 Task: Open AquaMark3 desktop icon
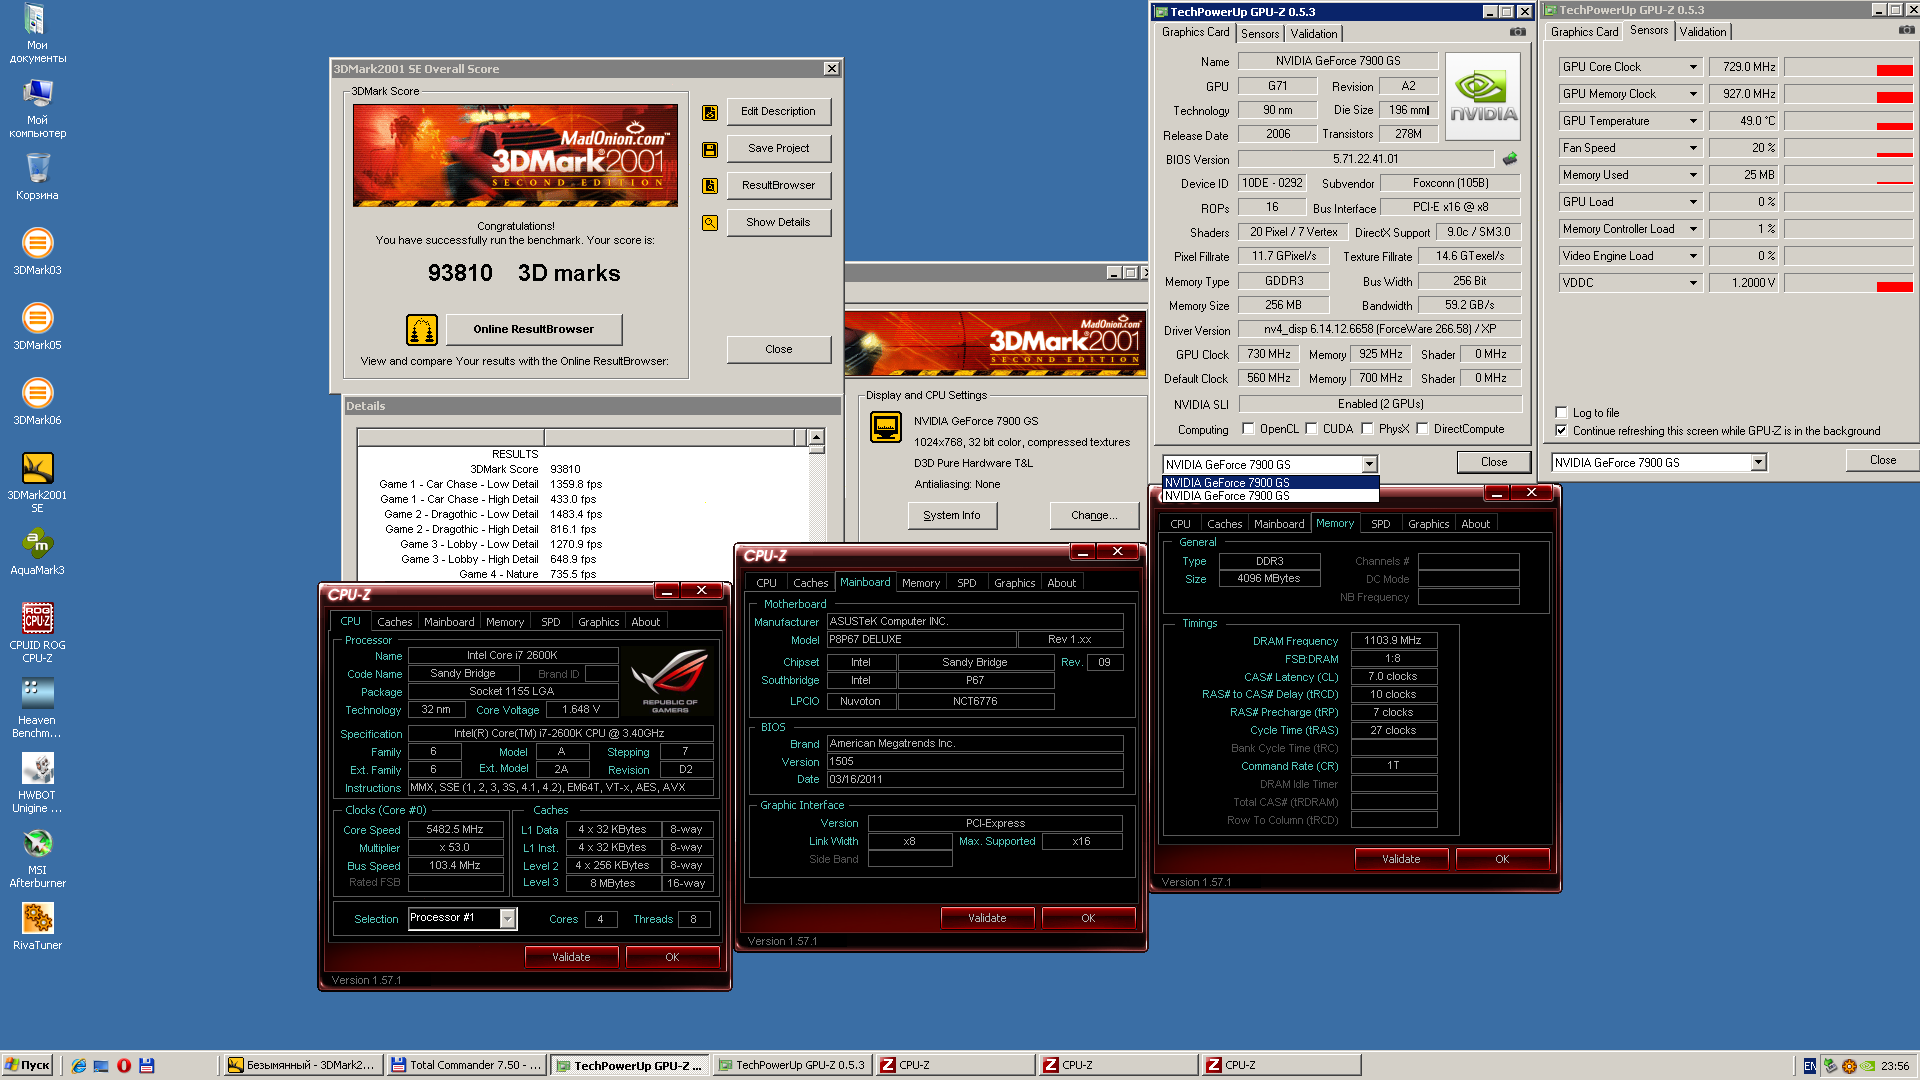pyautogui.click(x=37, y=551)
